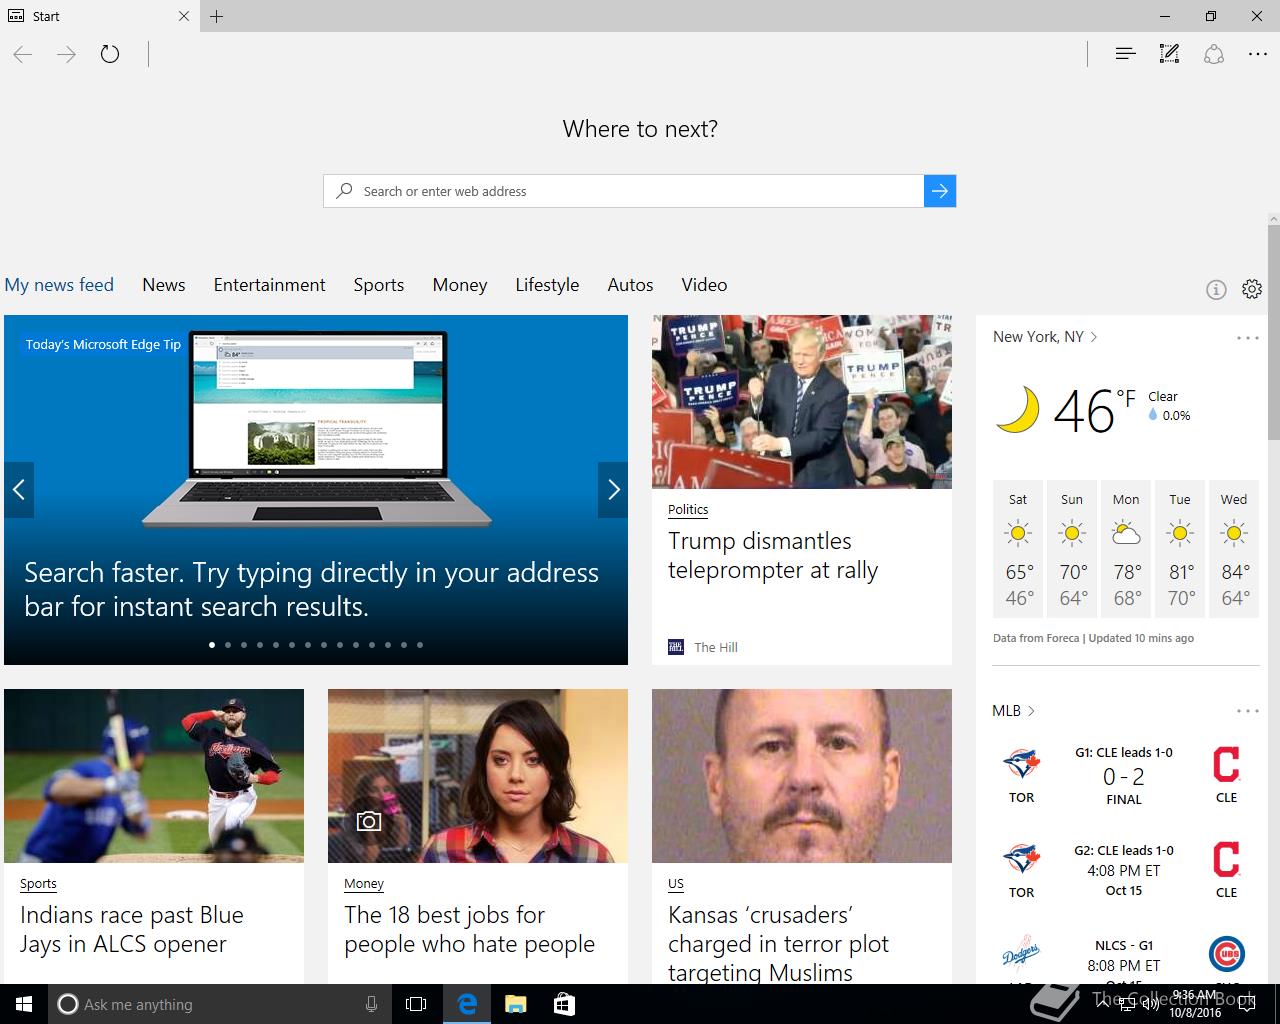Switch to the Video tab

(704, 285)
